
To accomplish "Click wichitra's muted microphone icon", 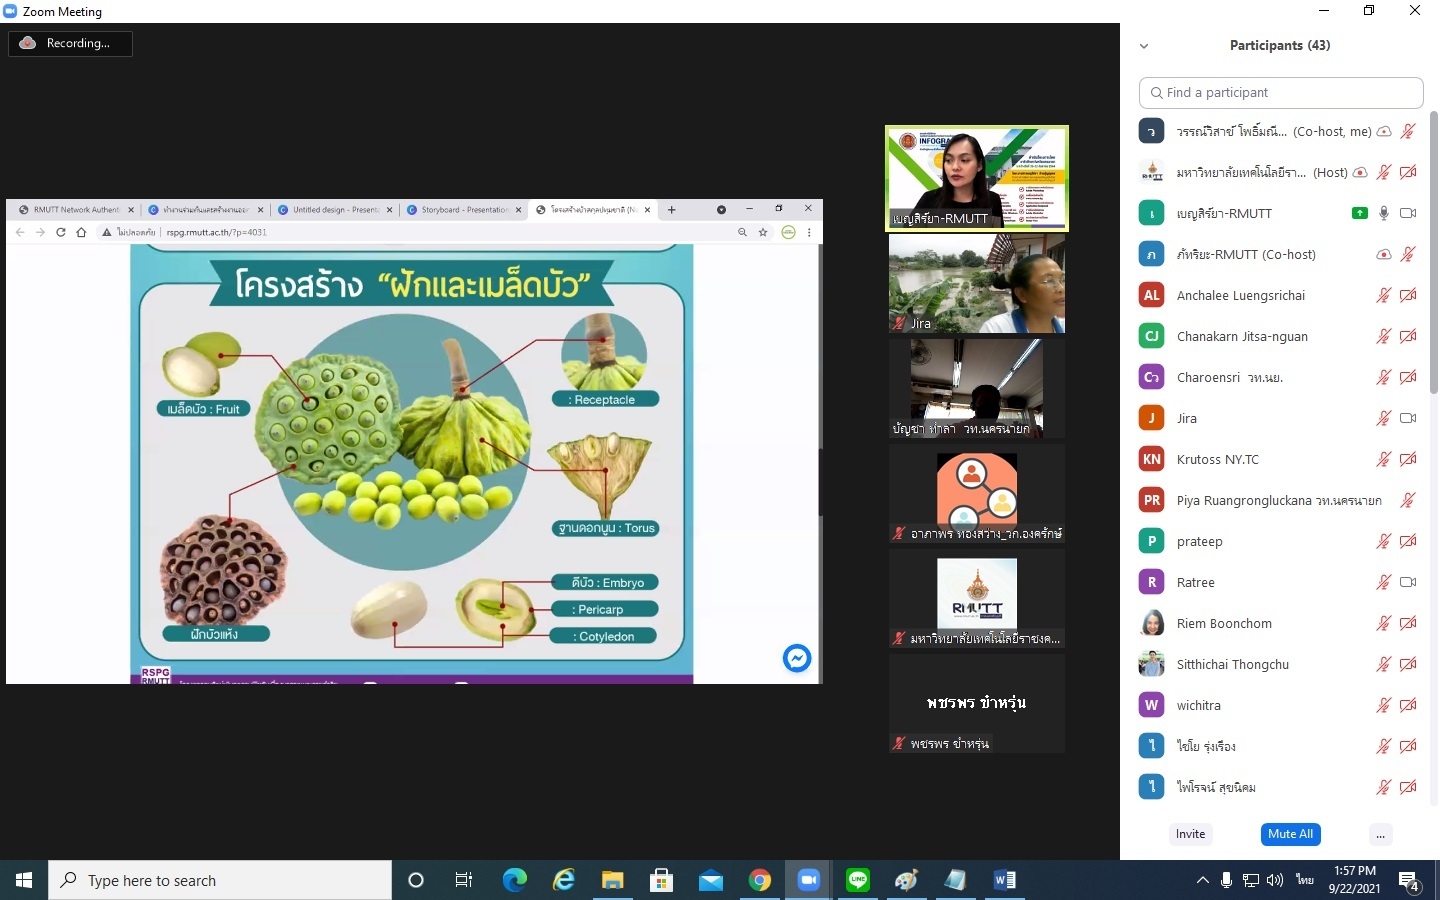I will click(1384, 705).
